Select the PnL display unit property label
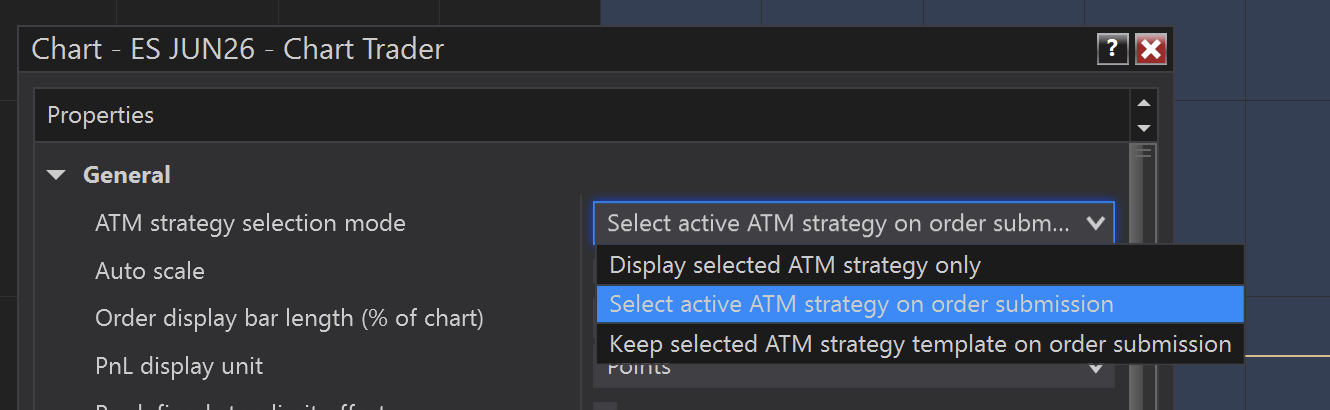Viewport: 1330px width, 410px height. [179, 366]
